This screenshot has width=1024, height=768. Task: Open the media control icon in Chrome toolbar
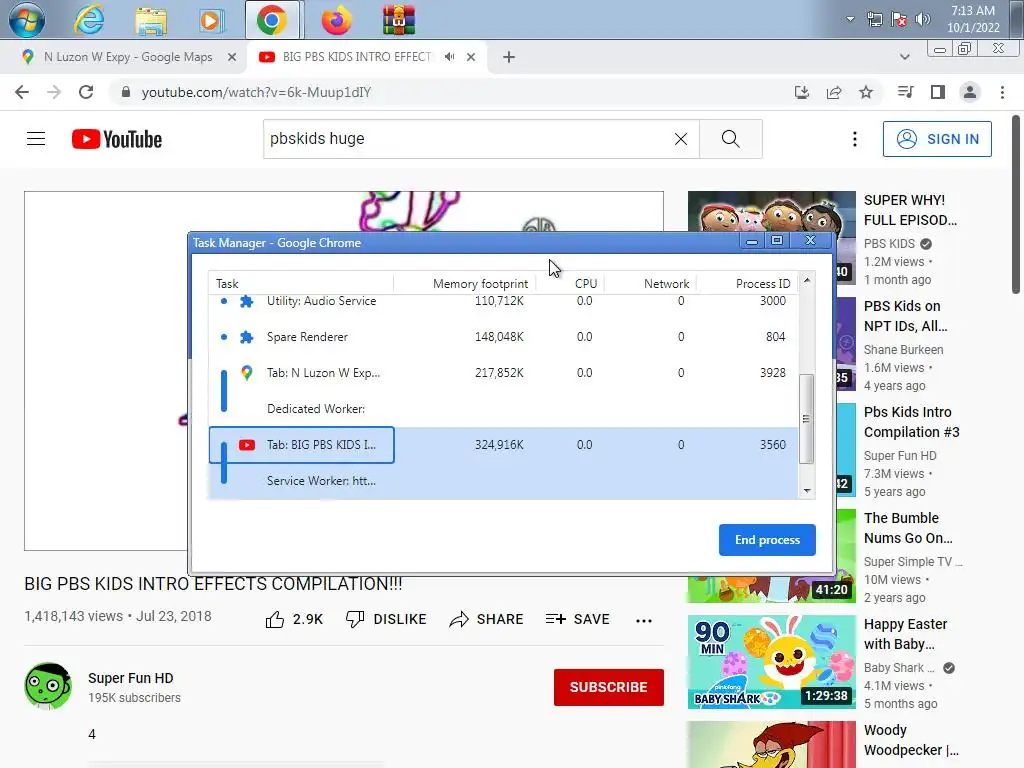(x=905, y=92)
